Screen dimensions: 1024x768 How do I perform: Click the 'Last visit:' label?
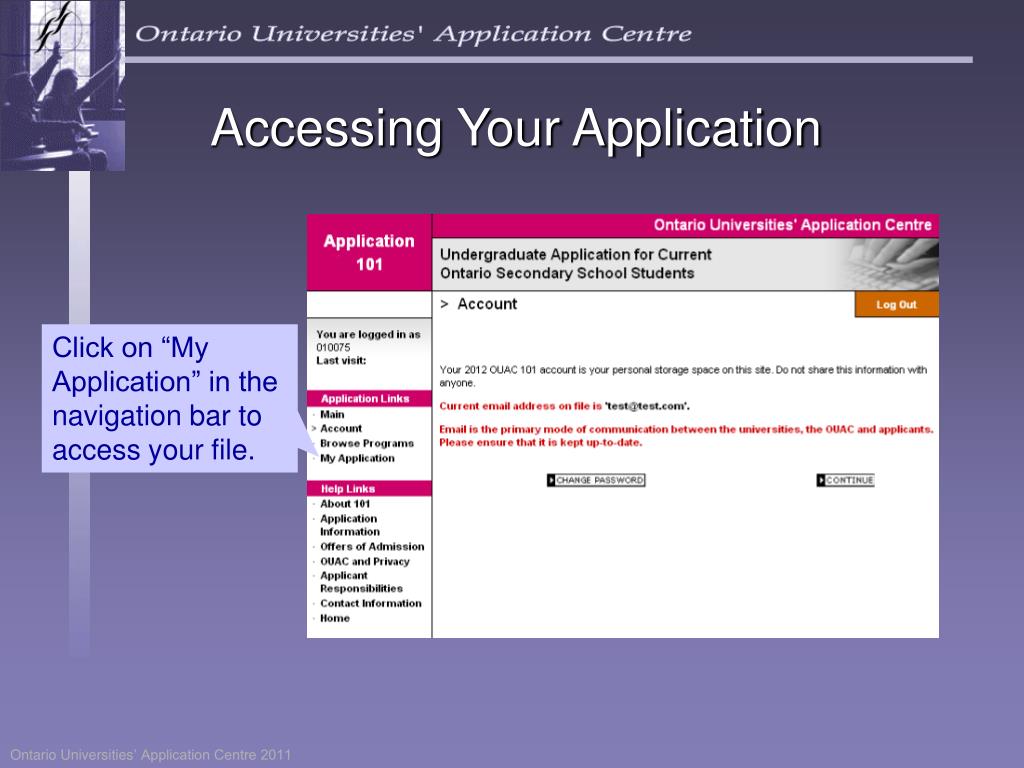point(341,360)
